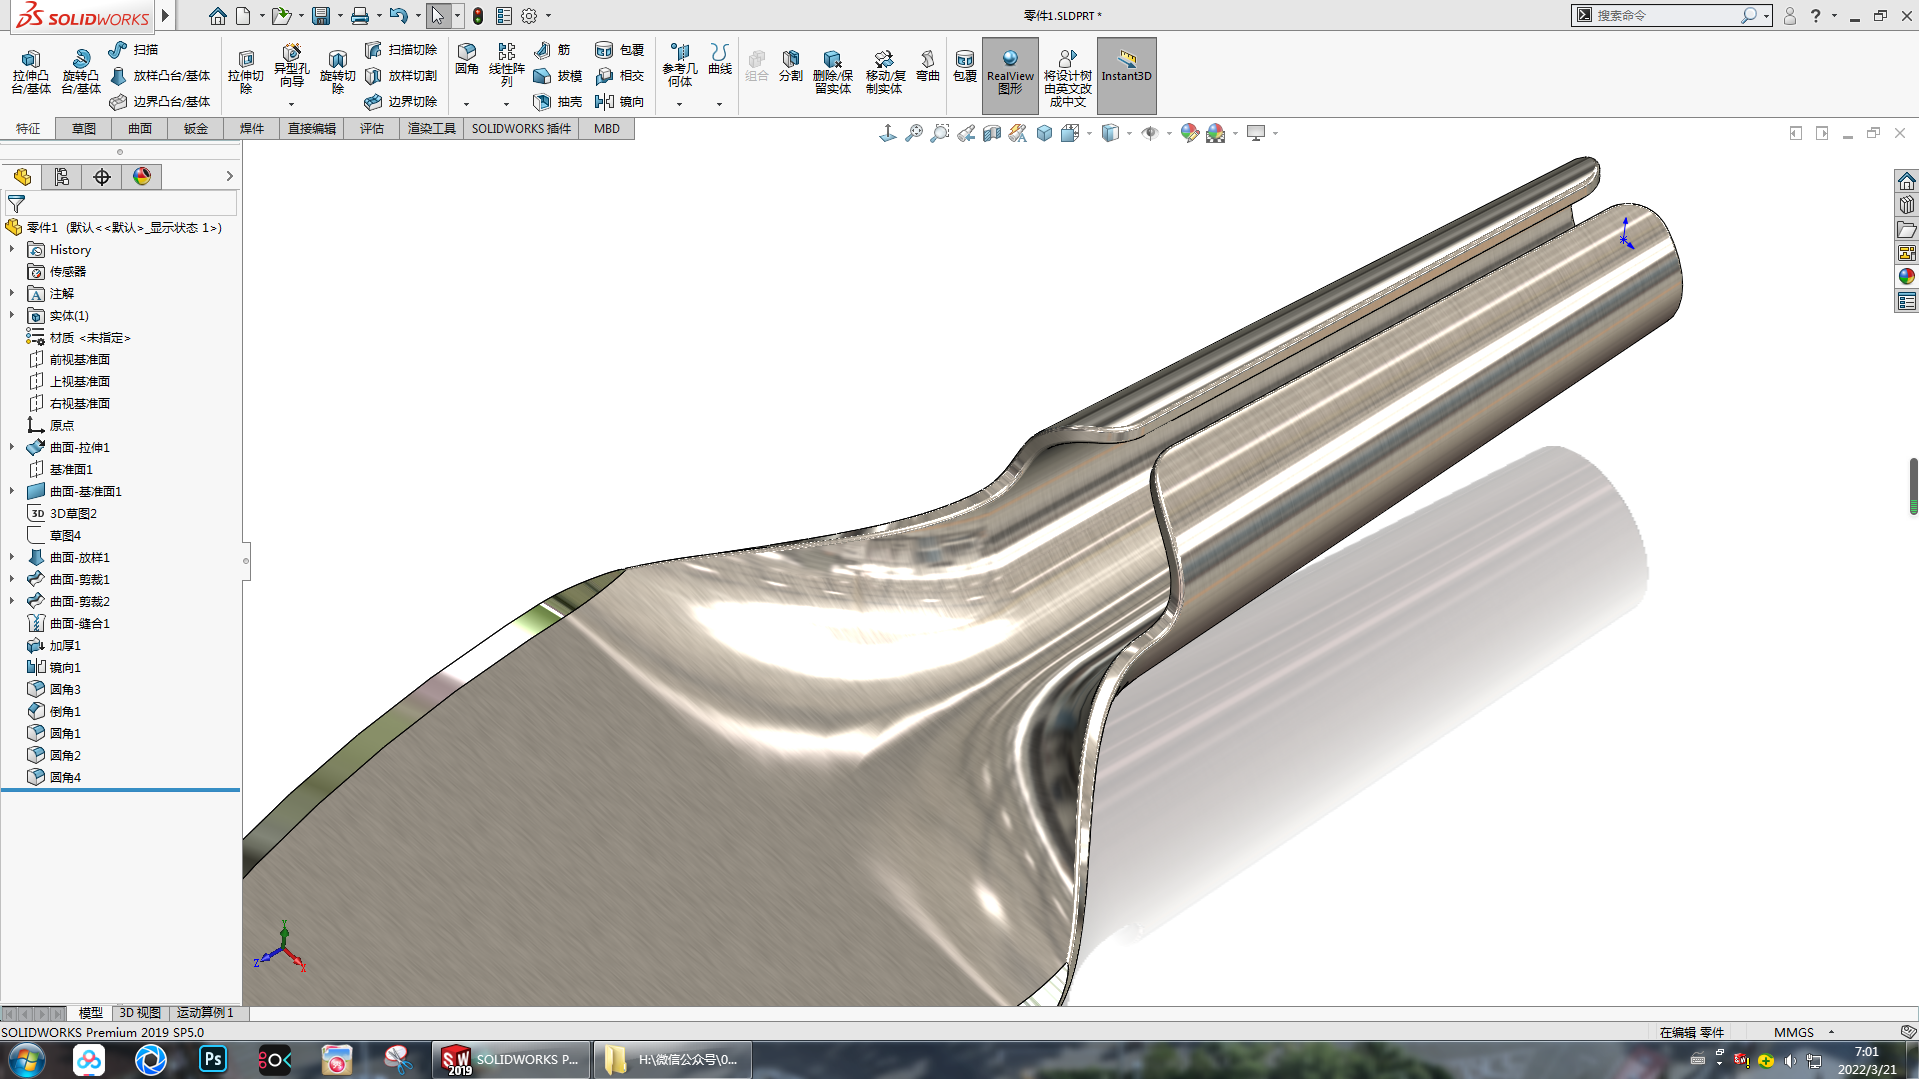Select the 线性阵列 linear pattern tool
Screen dimensions: 1919x1079
tap(506, 65)
